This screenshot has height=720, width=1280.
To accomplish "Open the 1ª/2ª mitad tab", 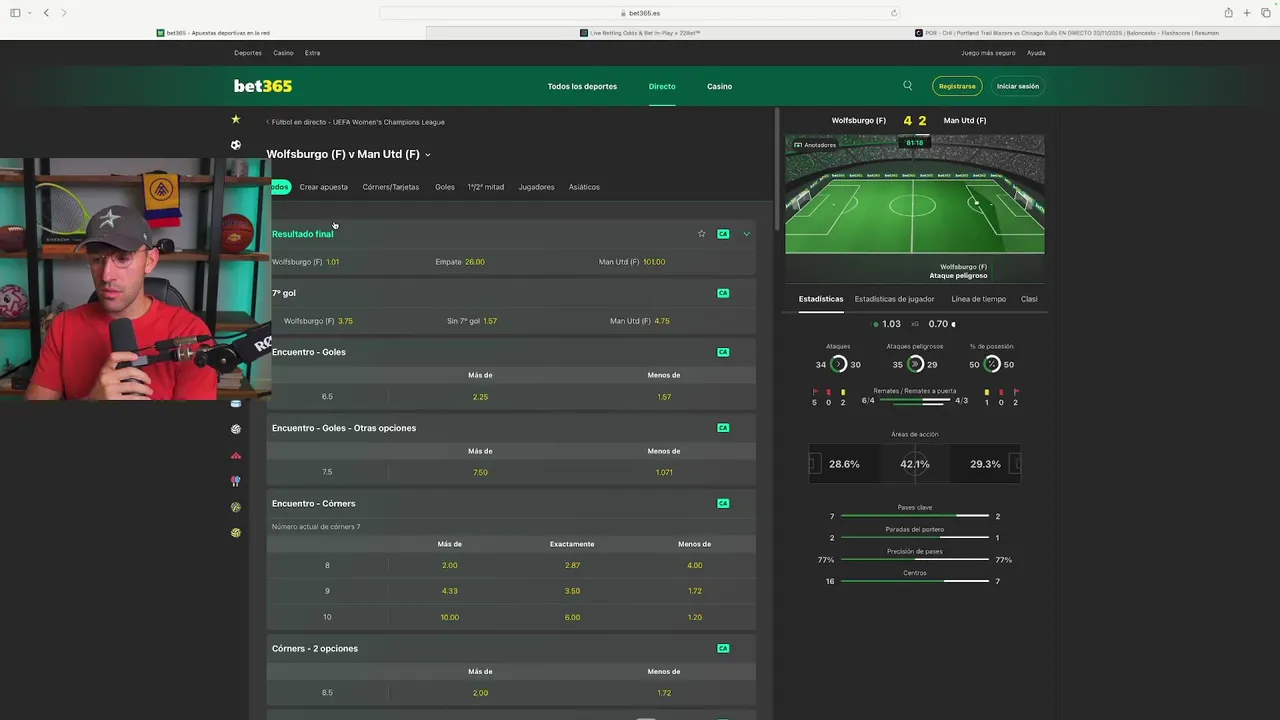I will (486, 187).
